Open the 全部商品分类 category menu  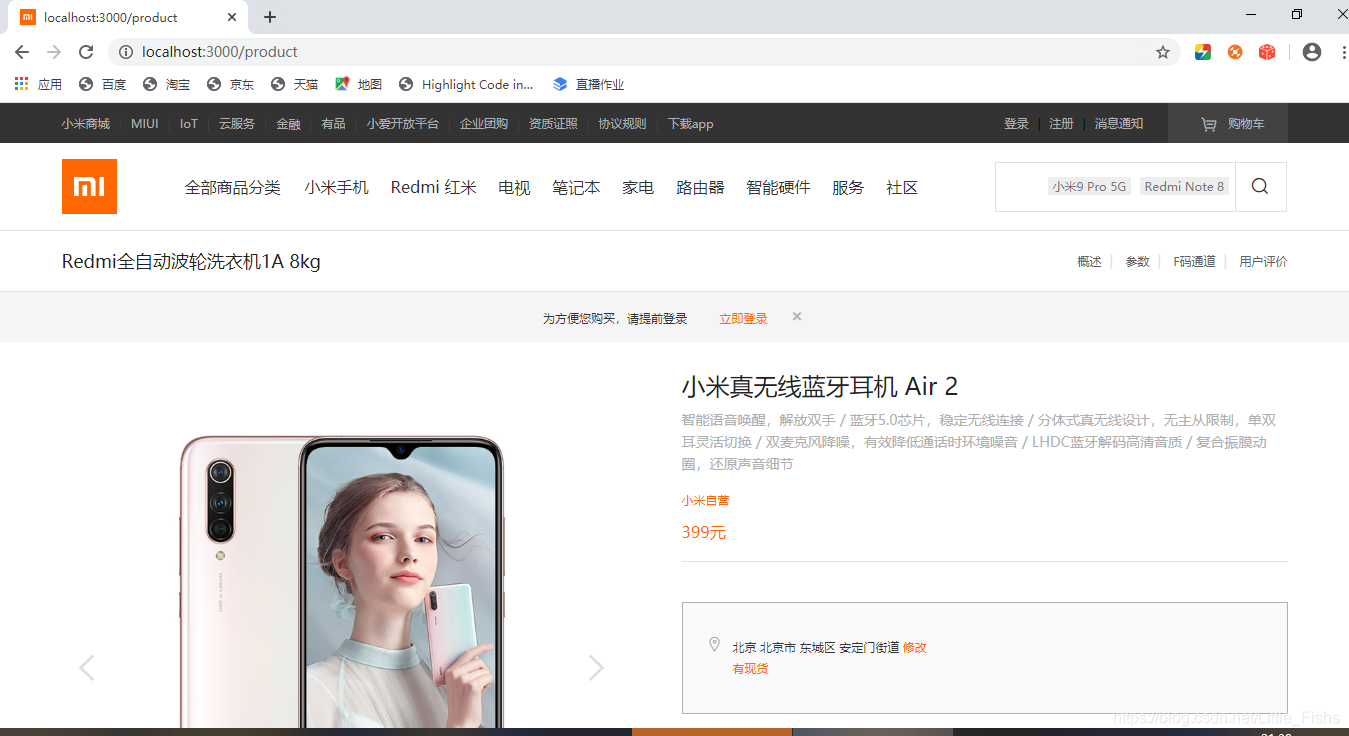pos(233,187)
